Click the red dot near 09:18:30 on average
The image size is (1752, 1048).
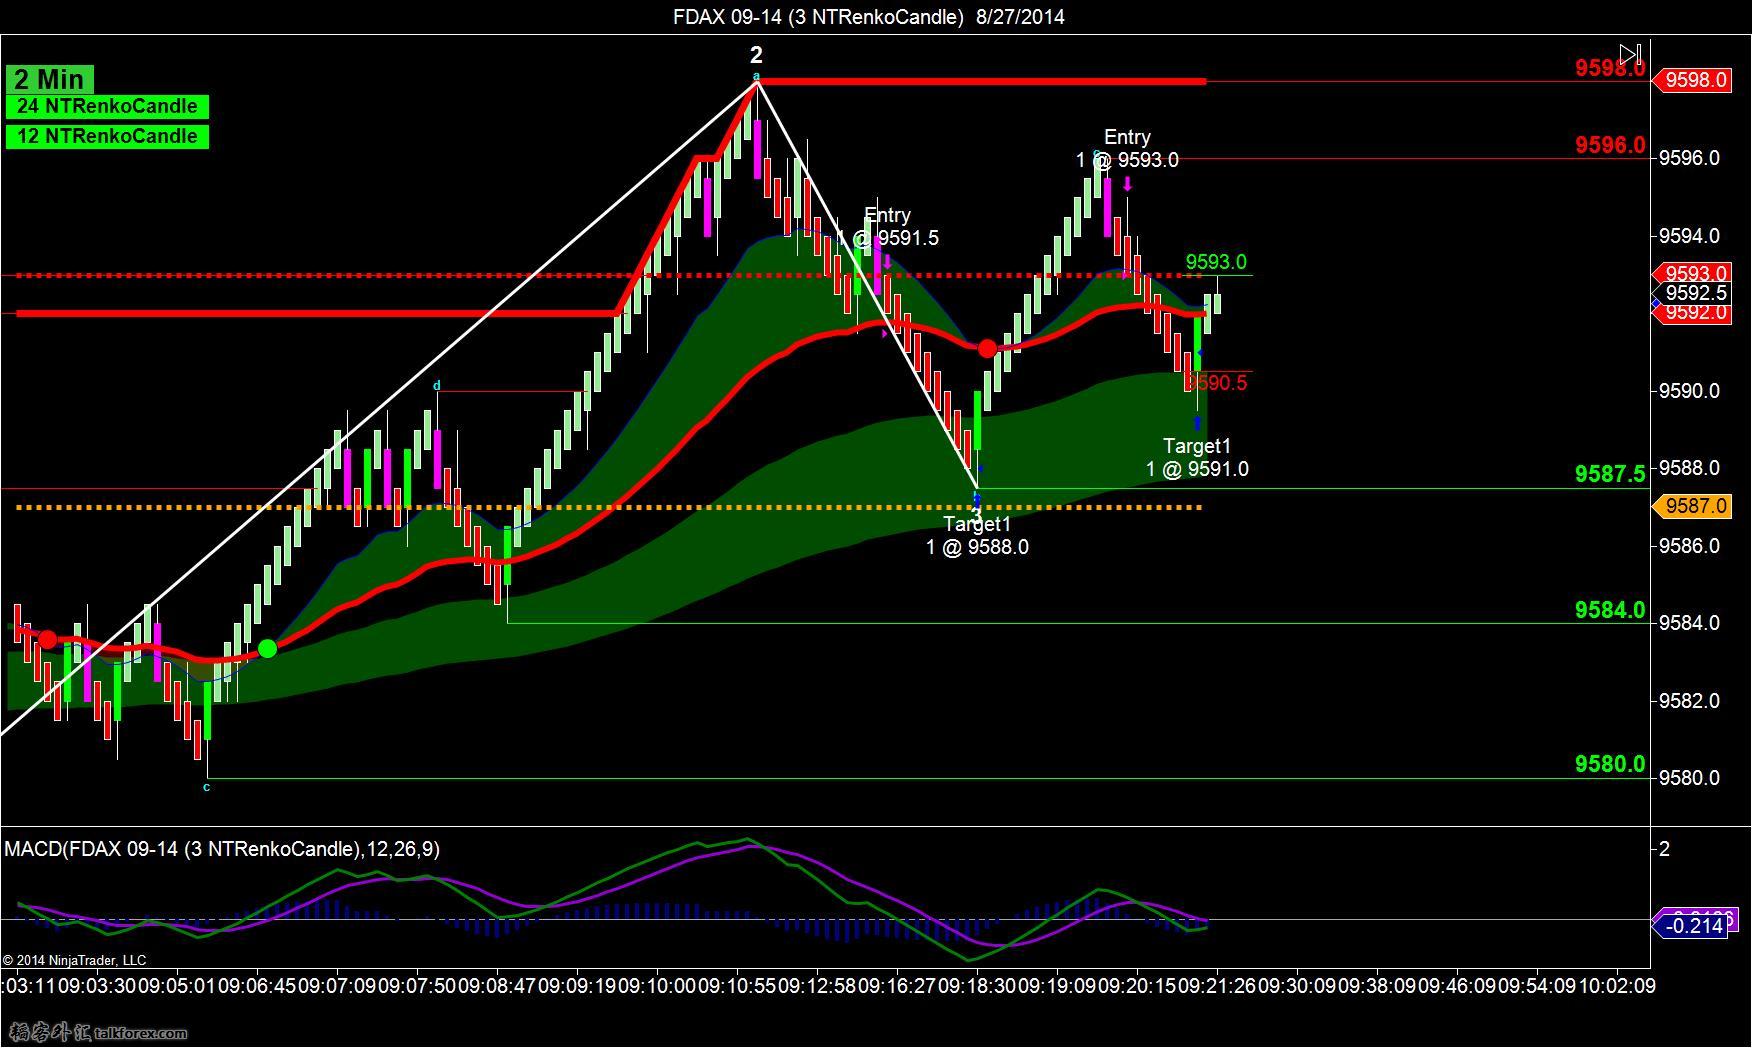click(x=987, y=348)
